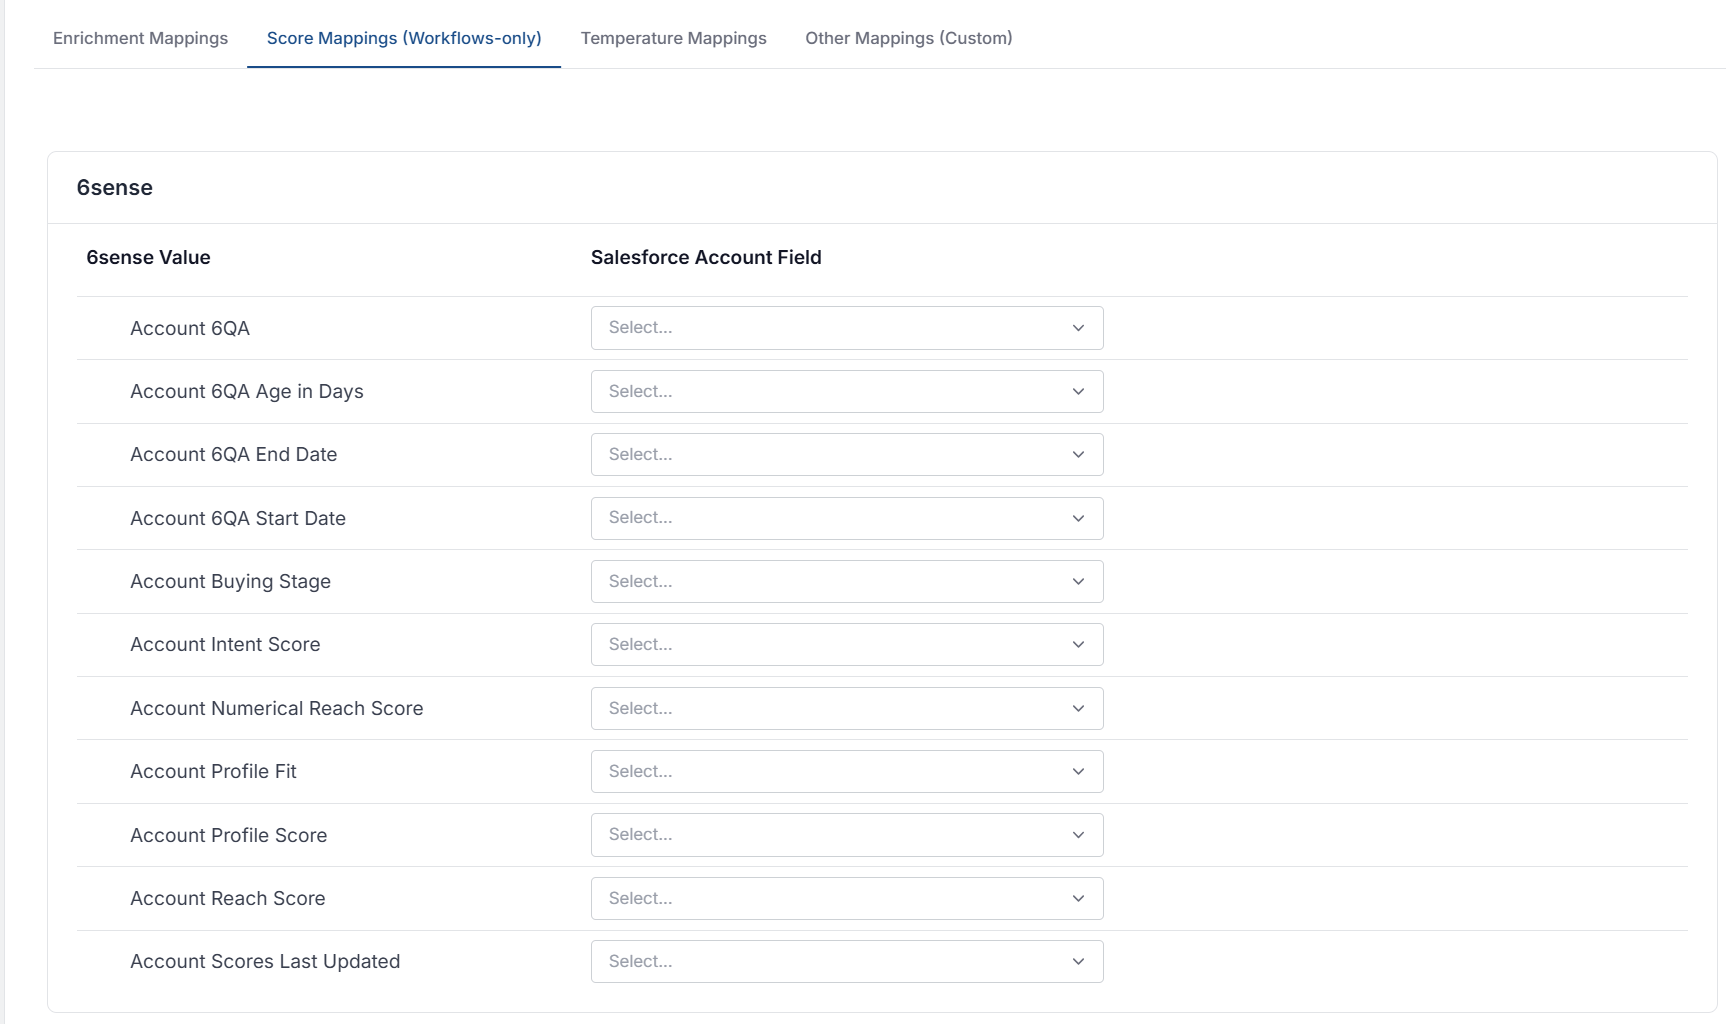Open the Account Intent Score dropdown
Screen dimensions: 1726x1024
click(x=847, y=645)
